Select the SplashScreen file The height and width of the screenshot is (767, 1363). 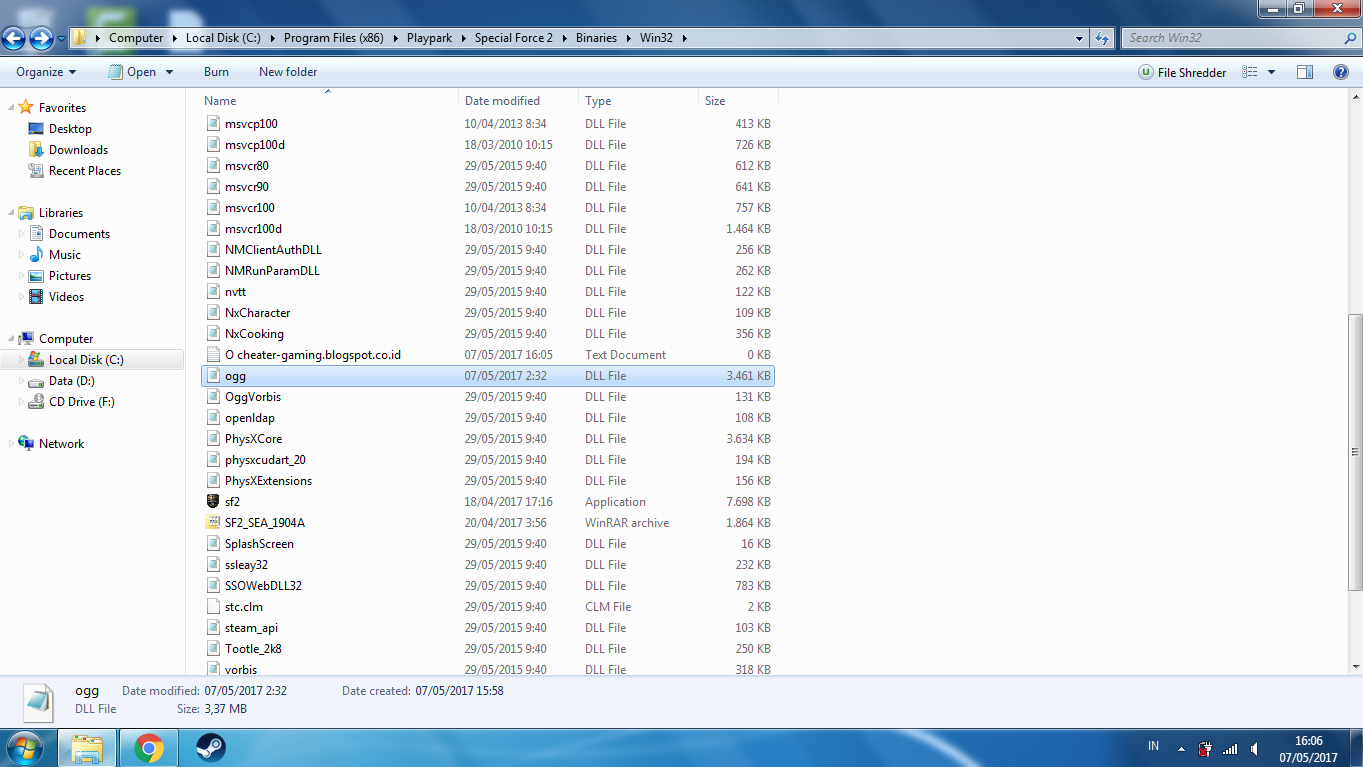coord(259,544)
